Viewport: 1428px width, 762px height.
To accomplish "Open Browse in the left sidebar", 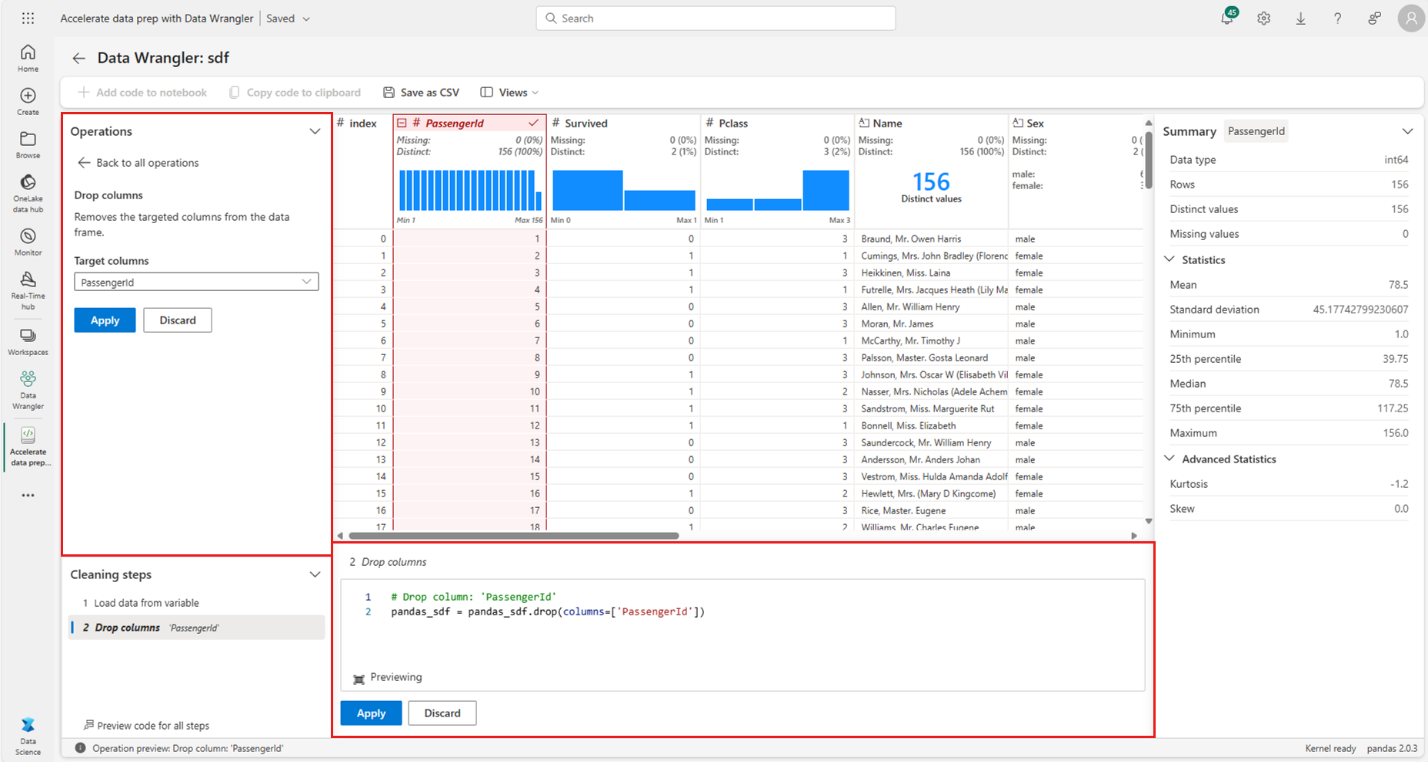I will pos(28,144).
